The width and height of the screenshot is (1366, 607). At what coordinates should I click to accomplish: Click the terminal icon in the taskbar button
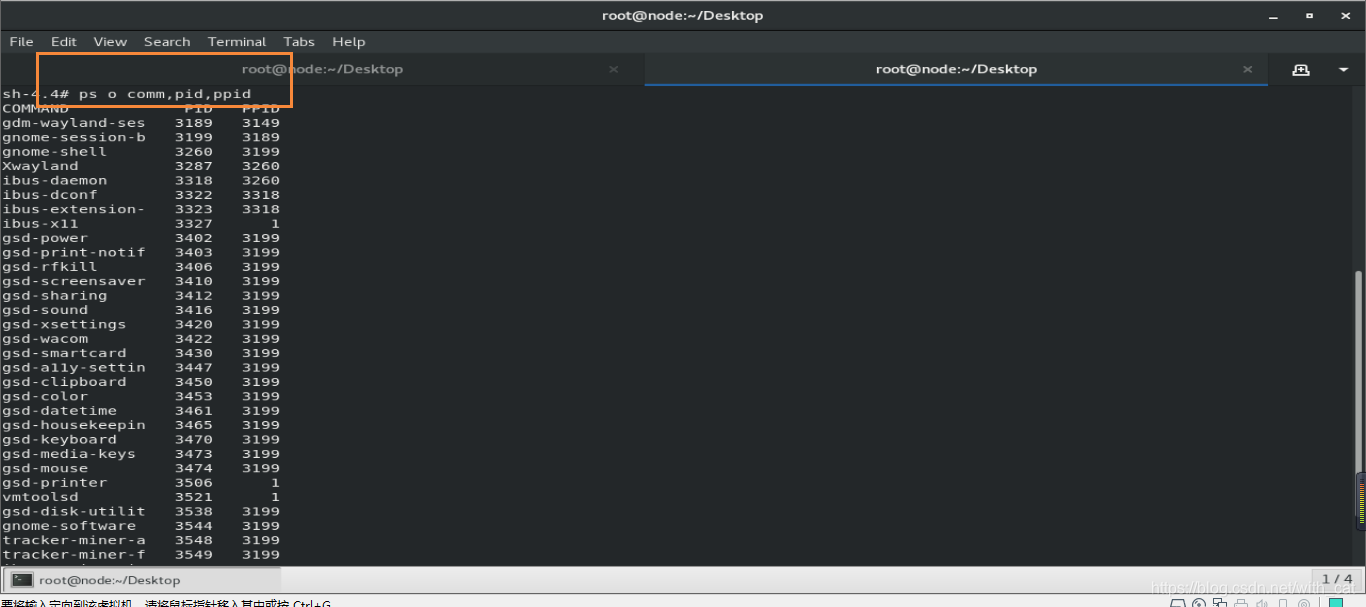22,580
